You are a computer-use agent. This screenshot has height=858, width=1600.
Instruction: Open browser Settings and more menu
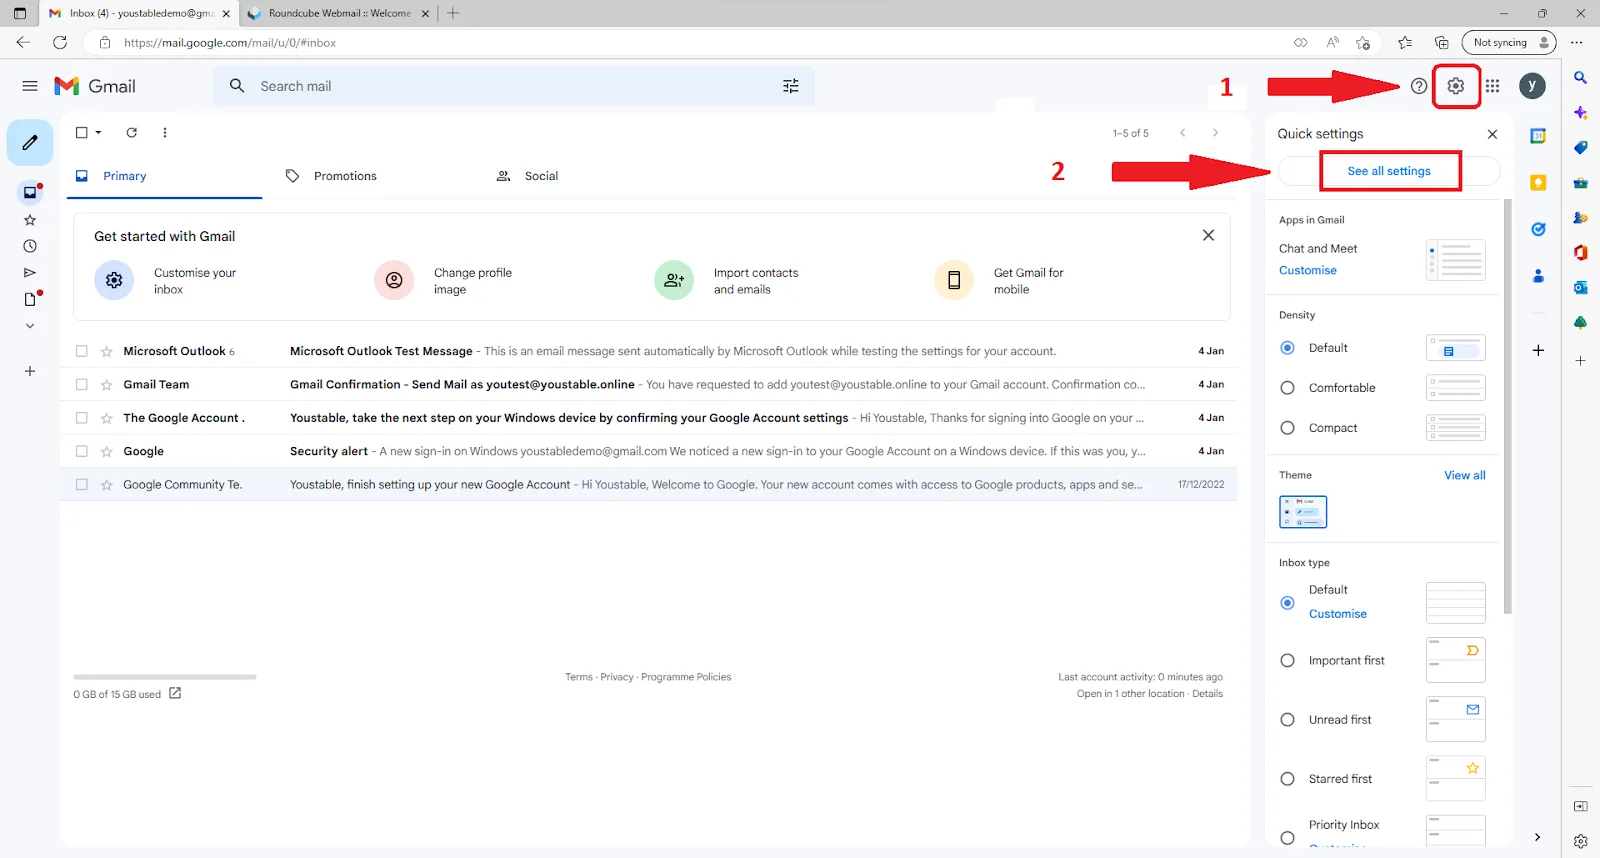pos(1577,42)
